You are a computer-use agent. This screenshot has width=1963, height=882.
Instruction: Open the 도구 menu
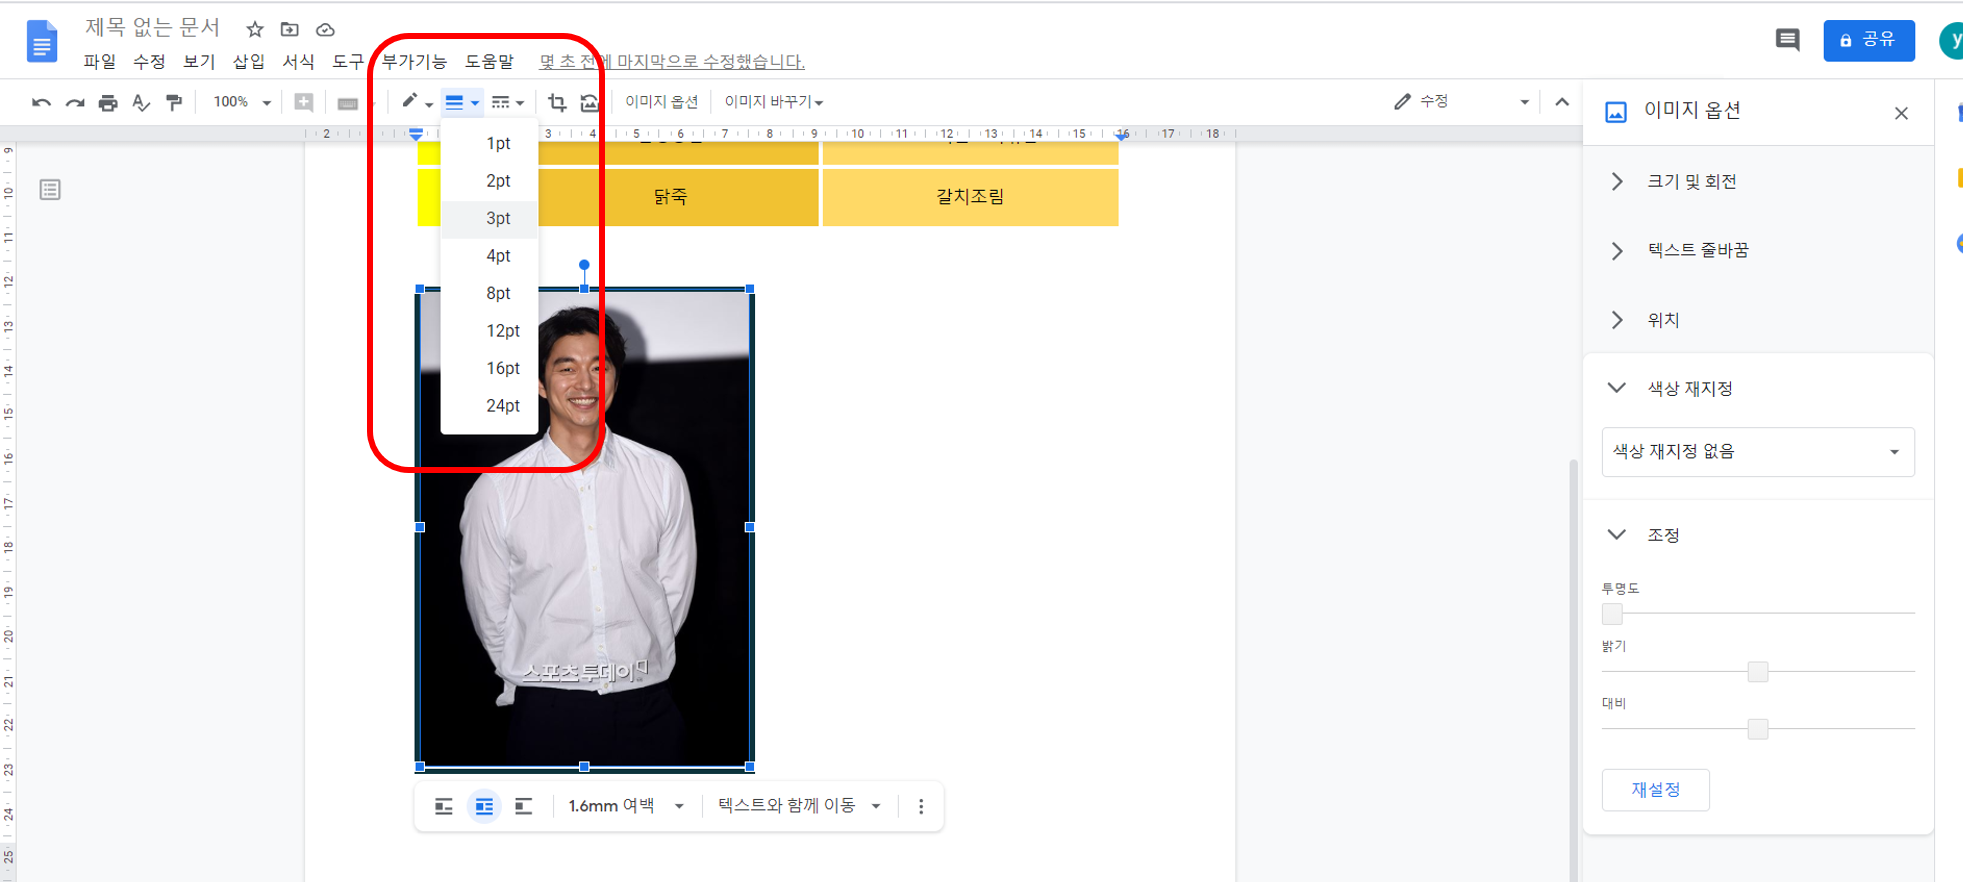(x=348, y=62)
